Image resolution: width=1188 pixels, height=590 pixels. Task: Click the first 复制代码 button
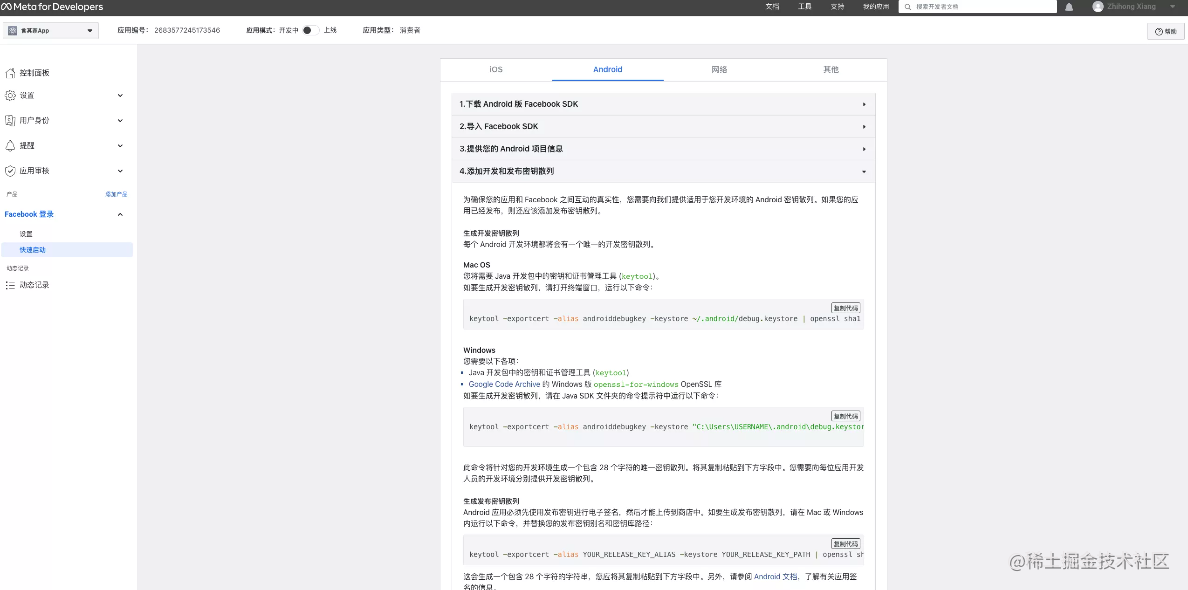845,307
